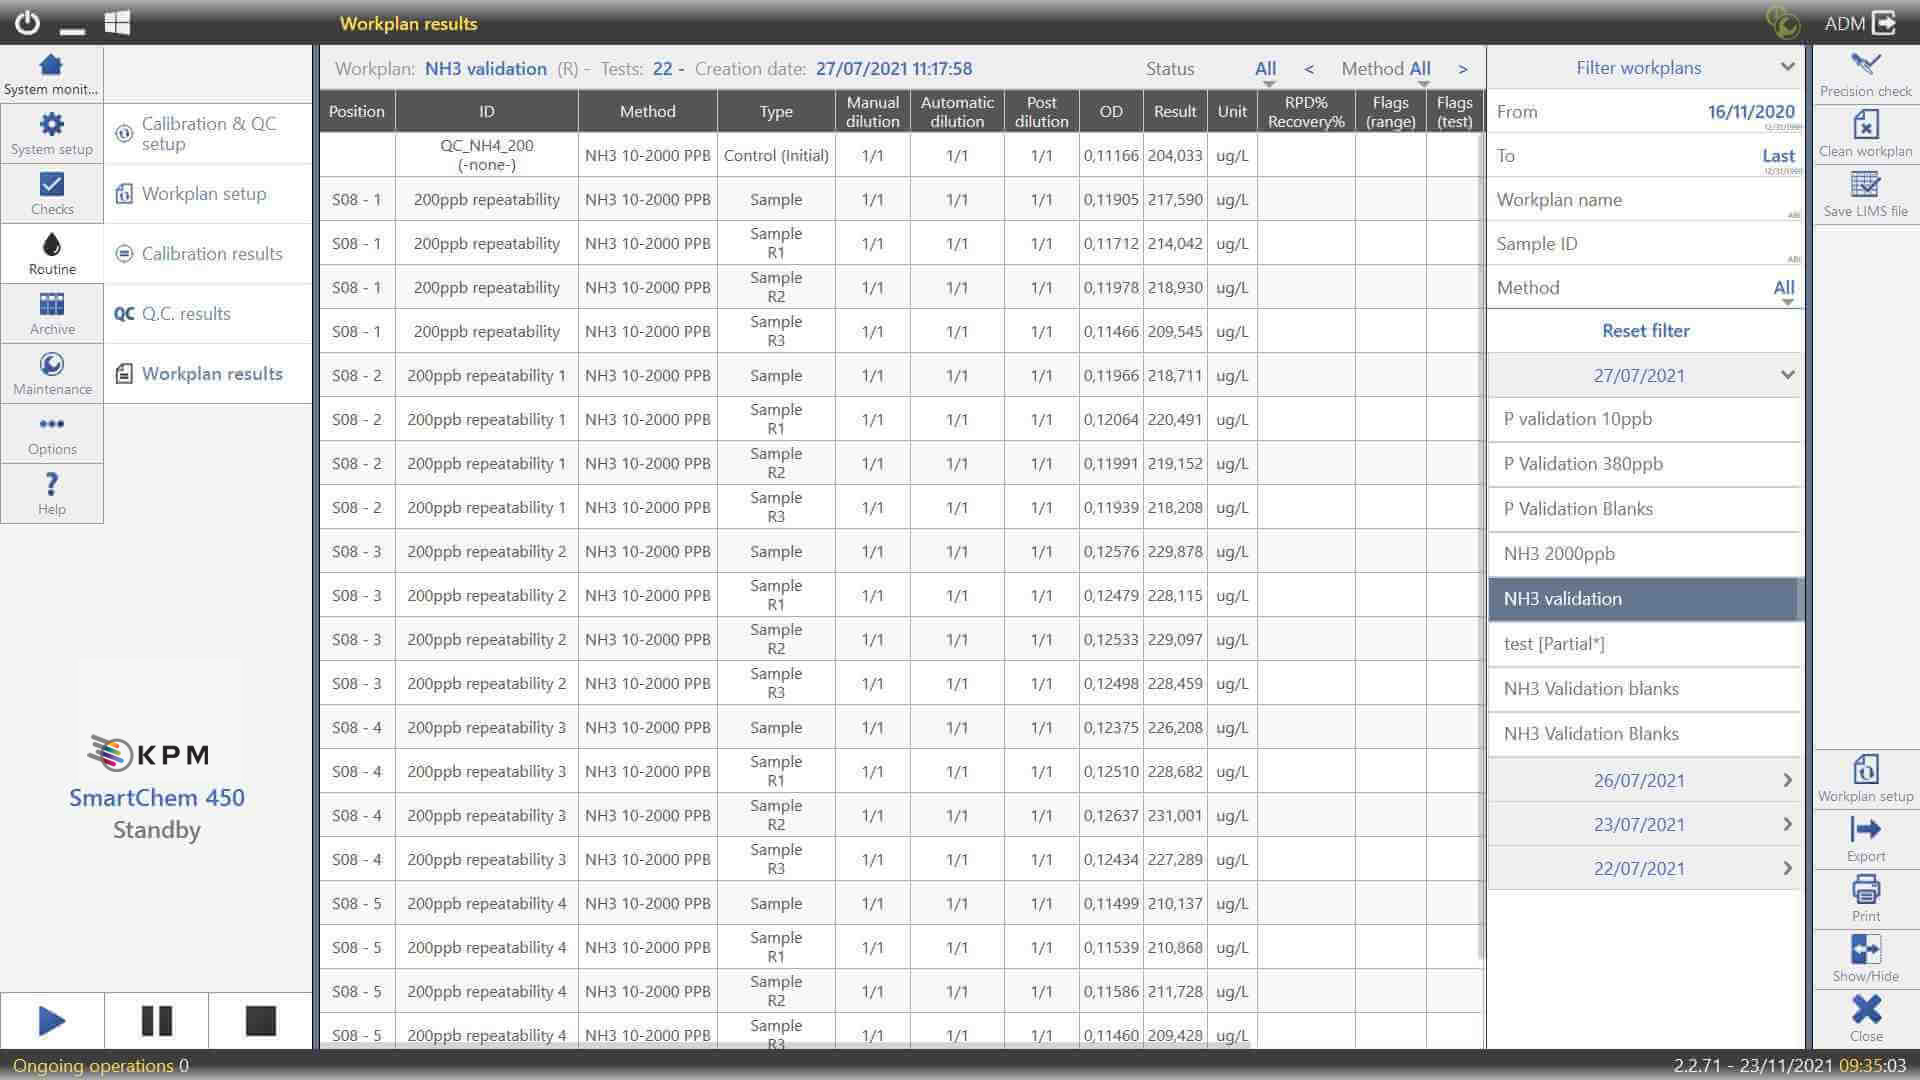Toggle the Show/Hide icon
1920x1080 pixels.
click(1865, 950)
